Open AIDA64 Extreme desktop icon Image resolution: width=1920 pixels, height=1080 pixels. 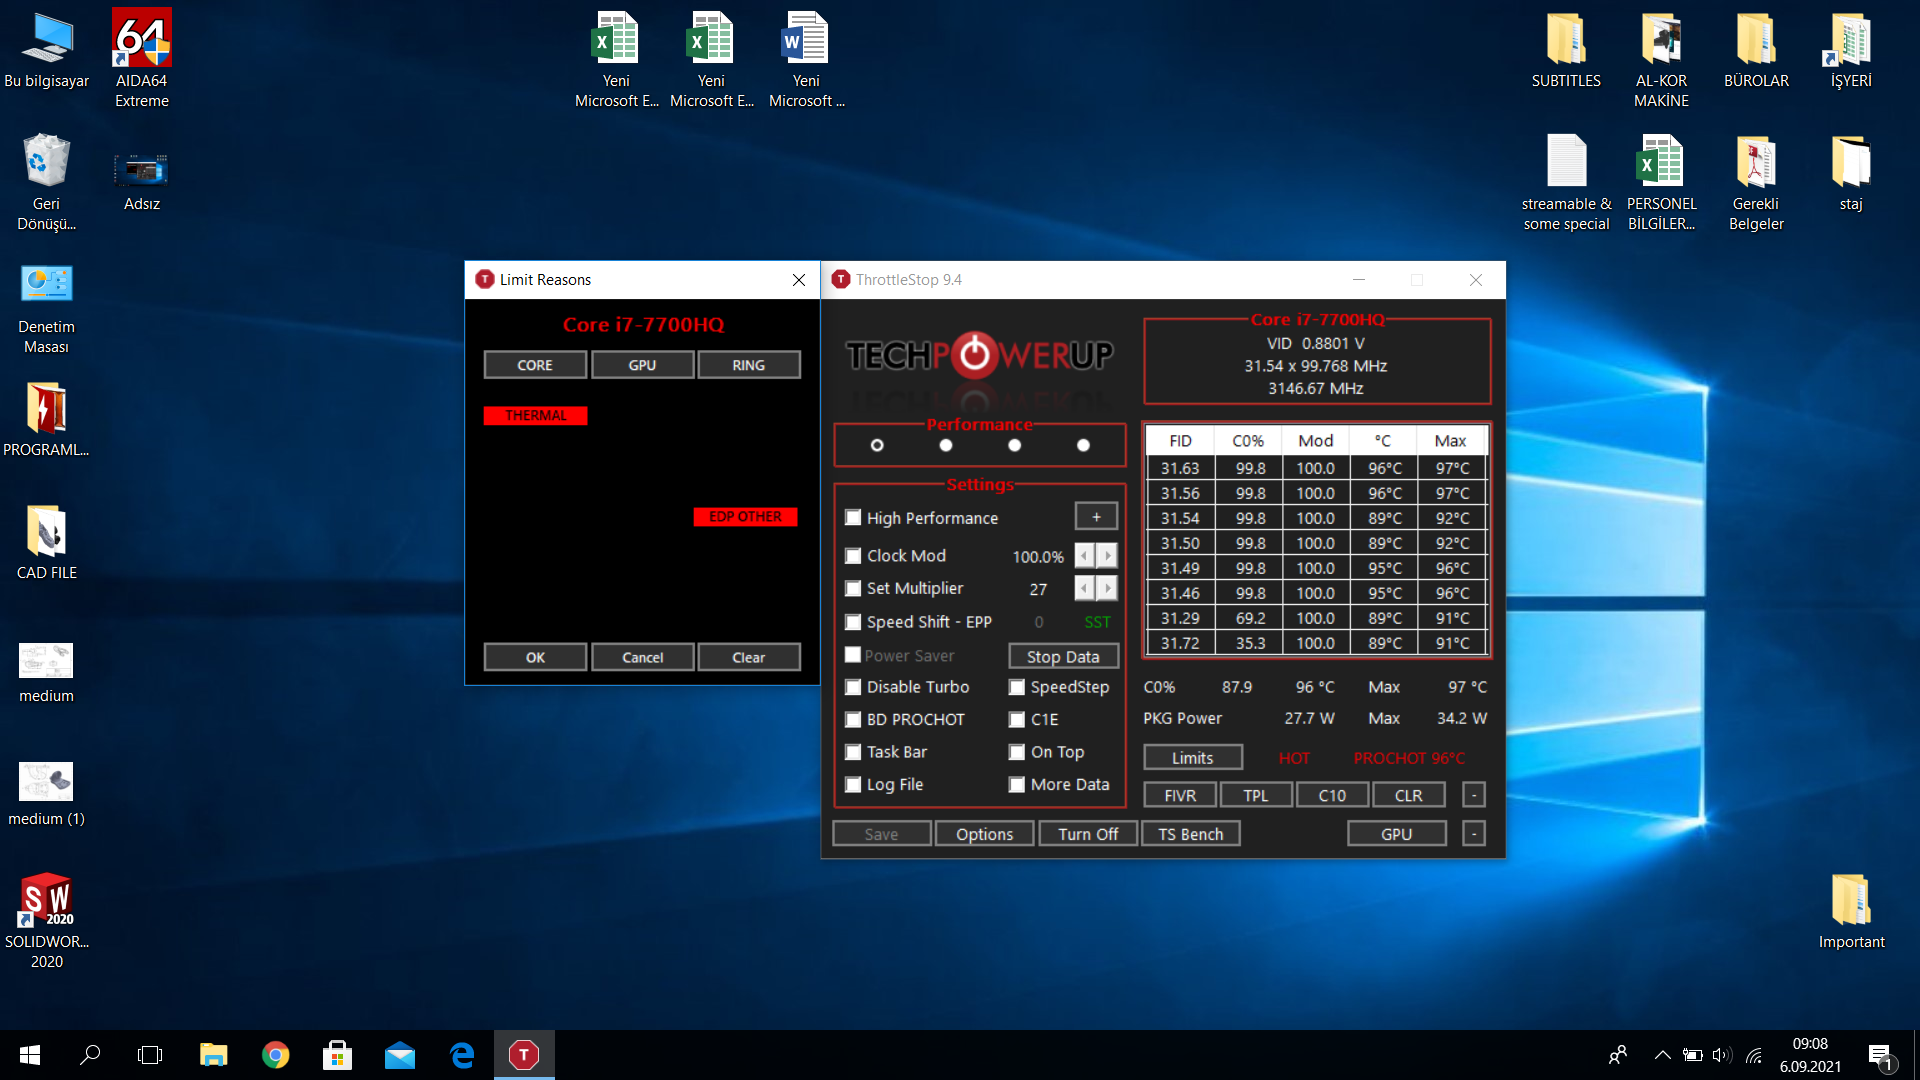141,40
